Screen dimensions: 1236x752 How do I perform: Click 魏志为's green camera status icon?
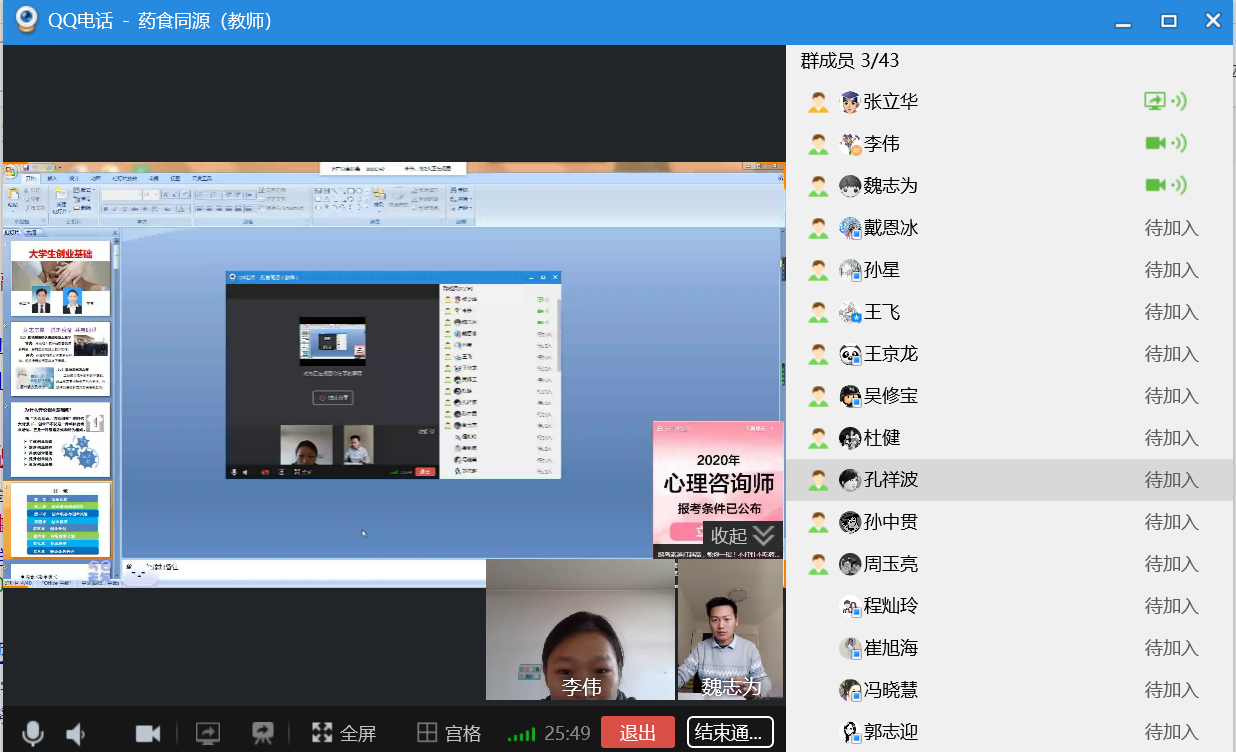[1155, 185]
